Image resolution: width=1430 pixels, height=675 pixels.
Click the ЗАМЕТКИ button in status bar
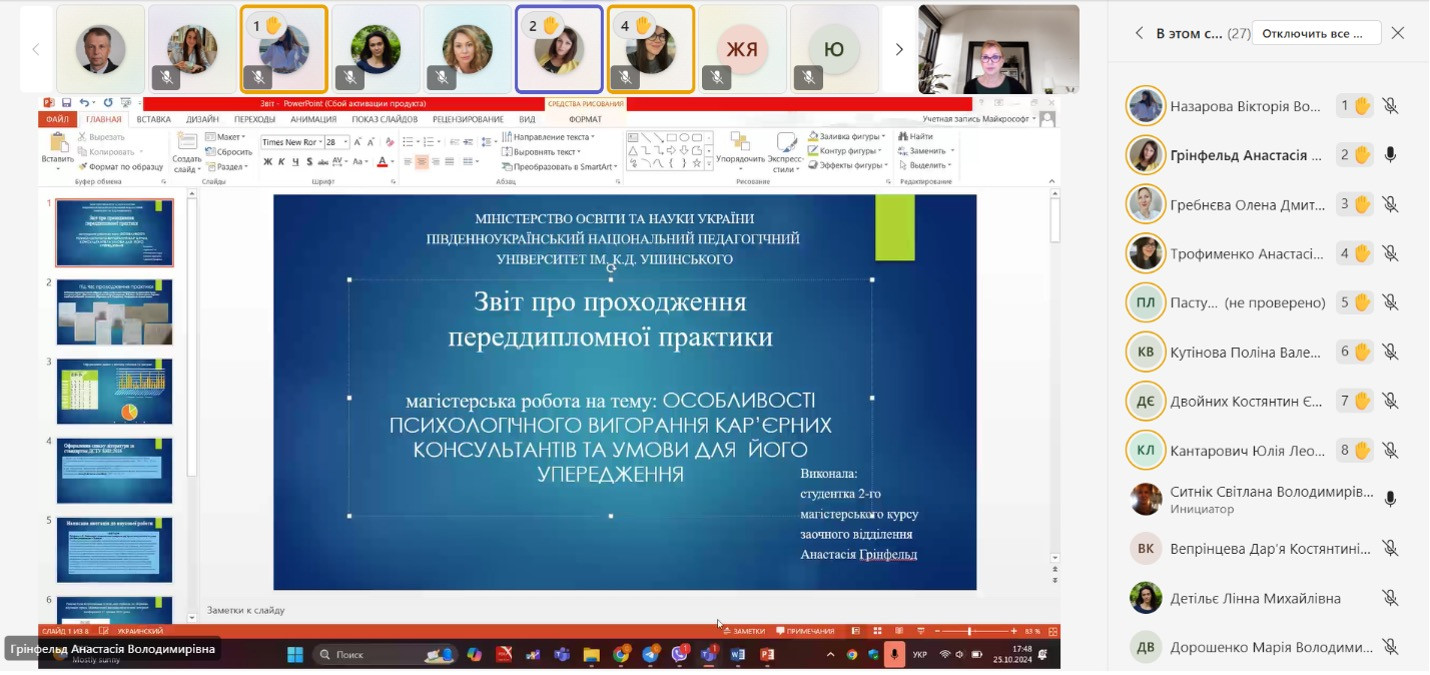[743, 631]
